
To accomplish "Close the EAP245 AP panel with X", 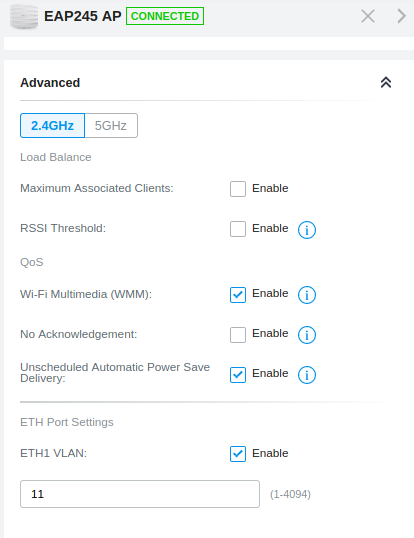I will 368,16.
